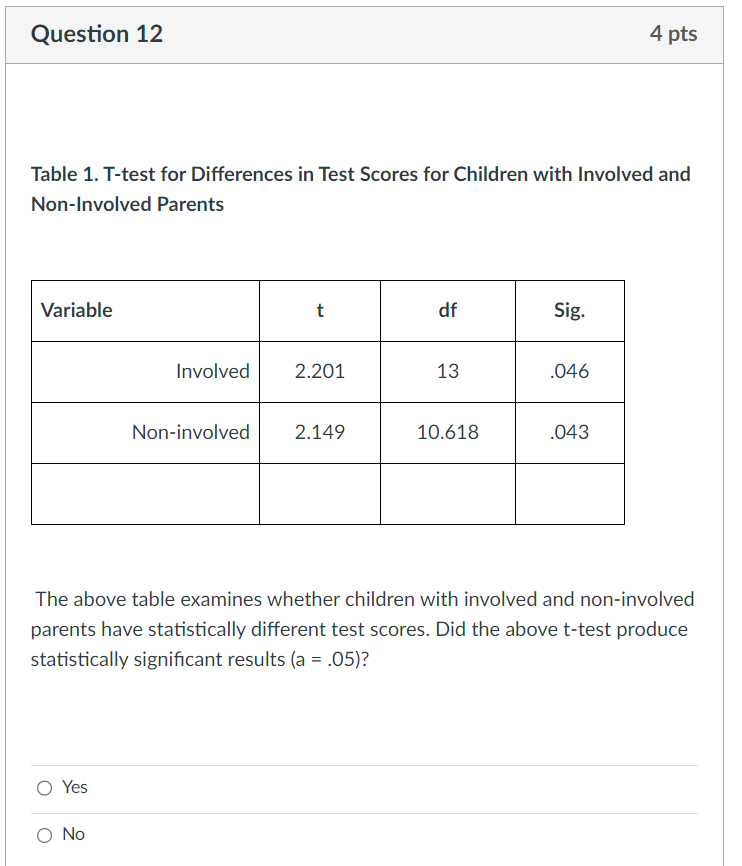Select the No radio button
This screenshot has height=866, width=742.
tap(45, 834)
